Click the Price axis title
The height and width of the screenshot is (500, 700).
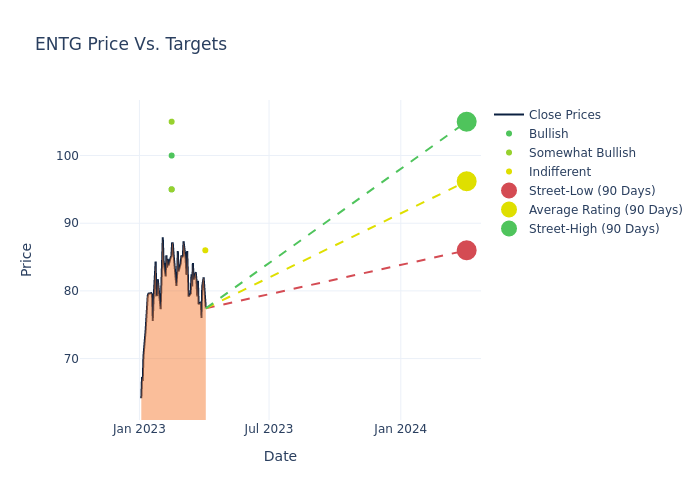tap(27, 259)
